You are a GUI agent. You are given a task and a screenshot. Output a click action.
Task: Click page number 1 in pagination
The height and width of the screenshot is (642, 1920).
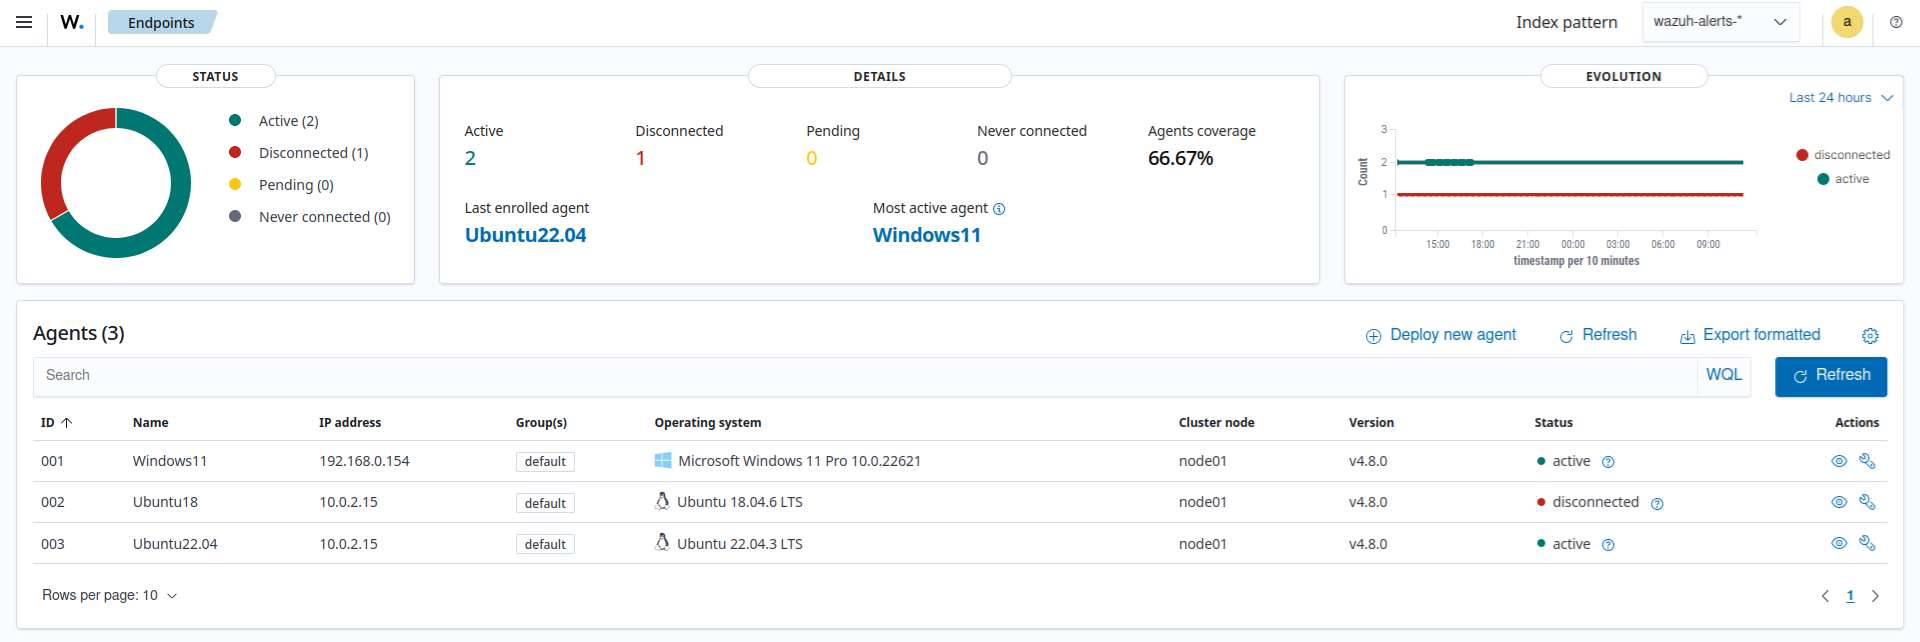click(1850, 596)
